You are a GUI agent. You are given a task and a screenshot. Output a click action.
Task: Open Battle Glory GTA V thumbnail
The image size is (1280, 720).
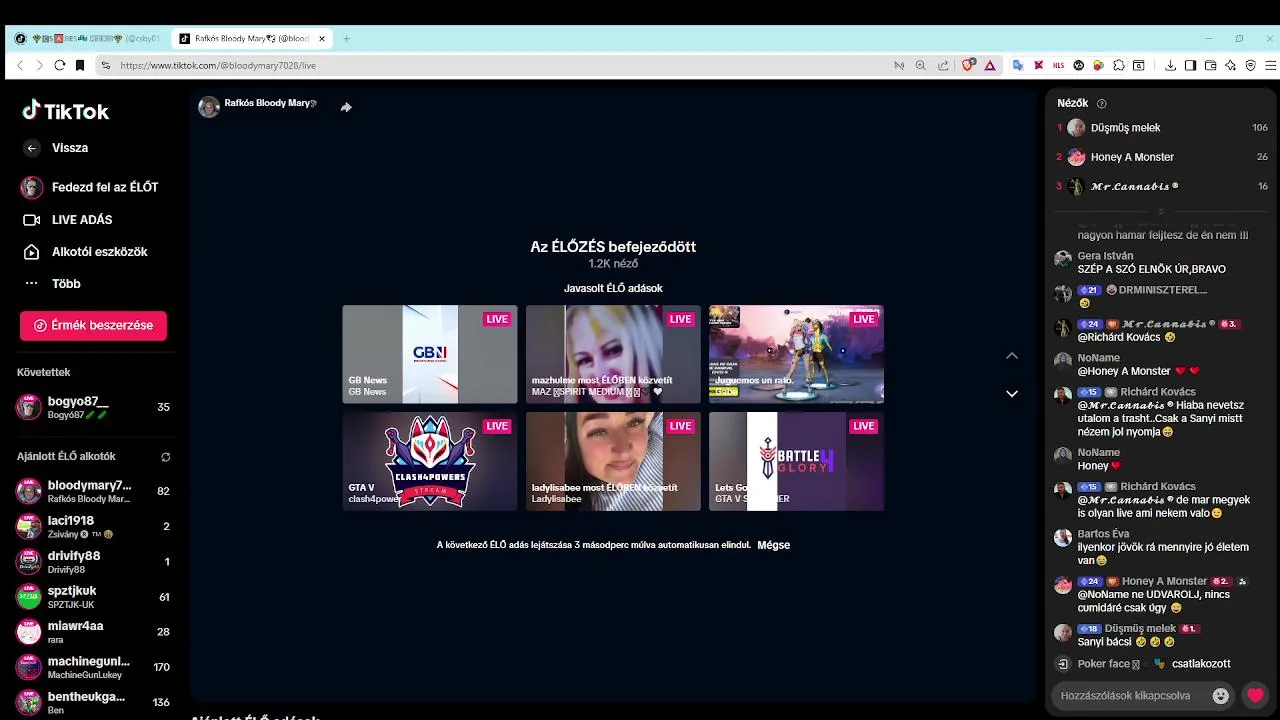coord(796,461)
